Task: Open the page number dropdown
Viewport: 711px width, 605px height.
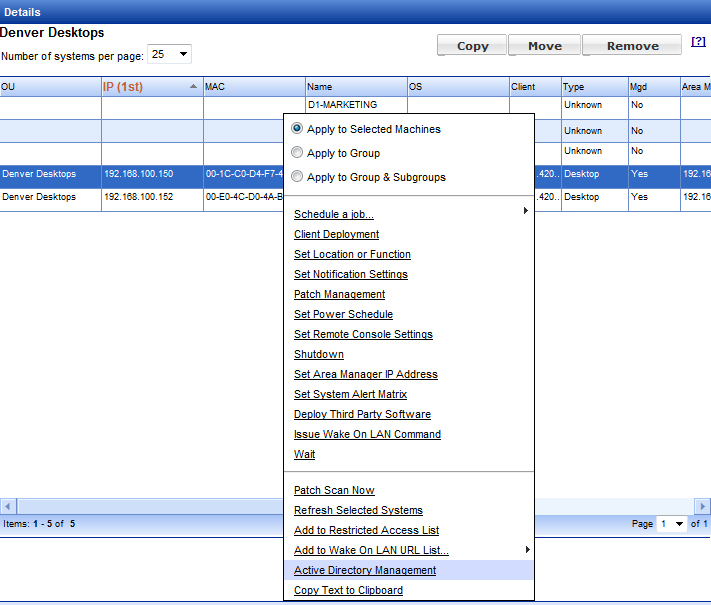Action: coord(672,523)
